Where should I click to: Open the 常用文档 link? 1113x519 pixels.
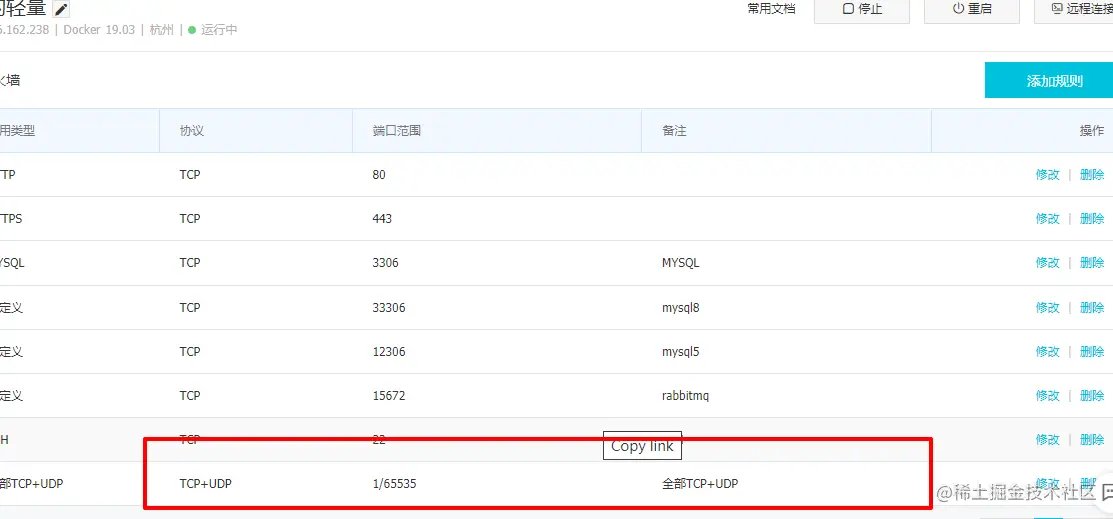tap(772, 9)
